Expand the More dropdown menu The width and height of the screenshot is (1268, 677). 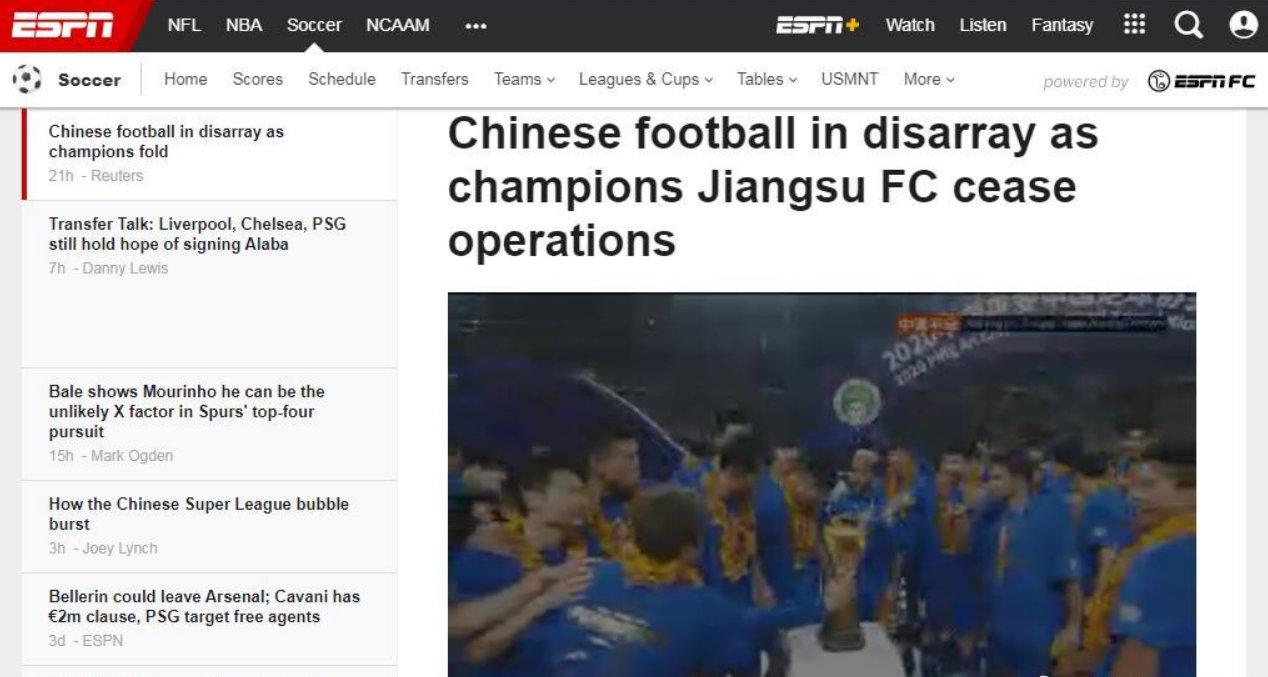pos(929,79)
